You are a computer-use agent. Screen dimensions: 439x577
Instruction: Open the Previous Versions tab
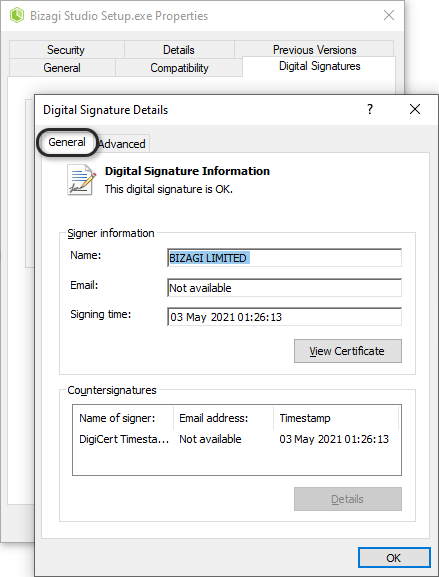[315, 50]
